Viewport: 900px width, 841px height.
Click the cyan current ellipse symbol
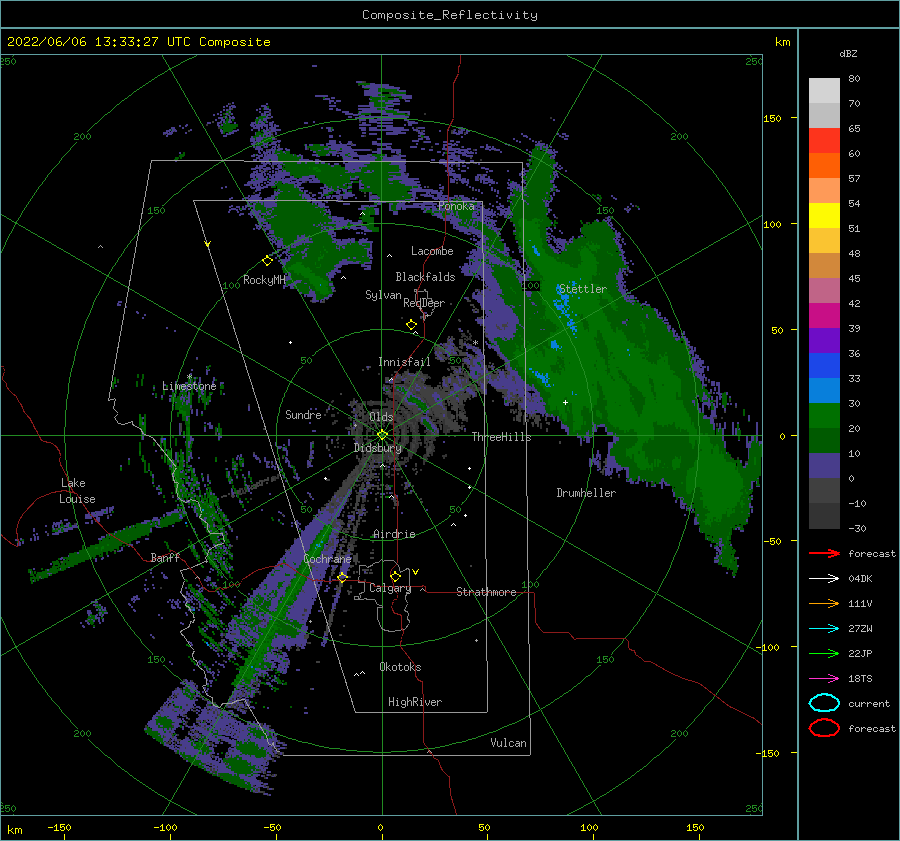tap(824, 703)
